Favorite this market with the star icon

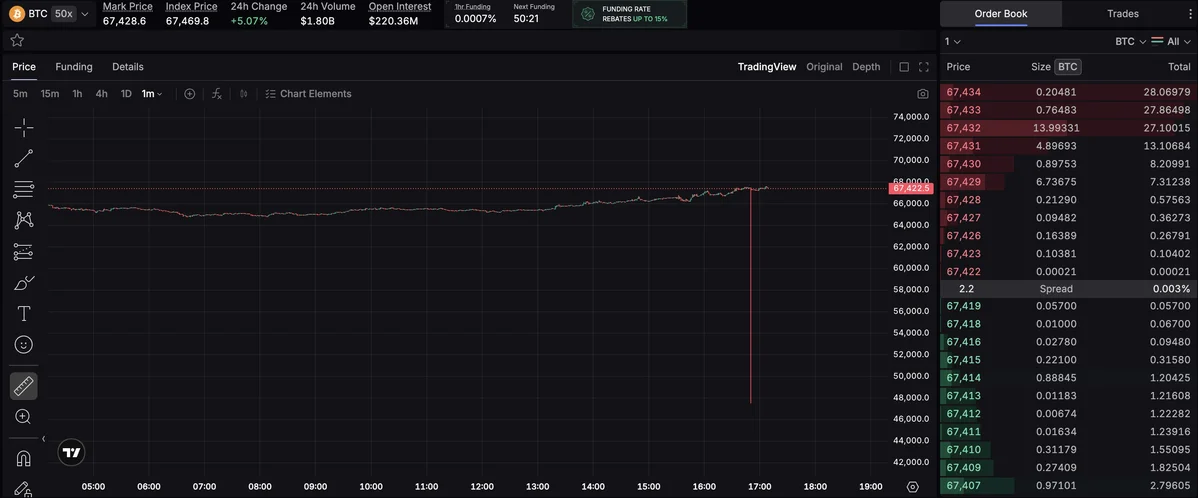click(x=17, y=40)
